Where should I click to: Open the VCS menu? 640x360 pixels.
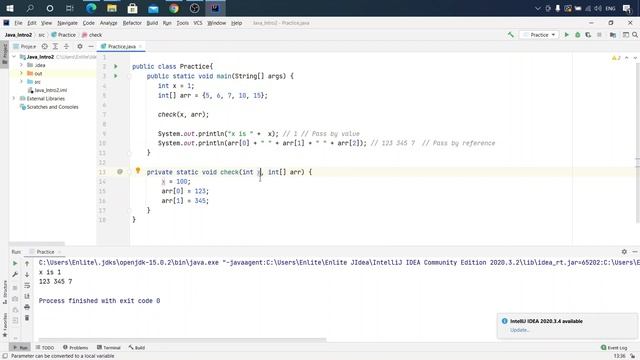click(x=198, y=23)
